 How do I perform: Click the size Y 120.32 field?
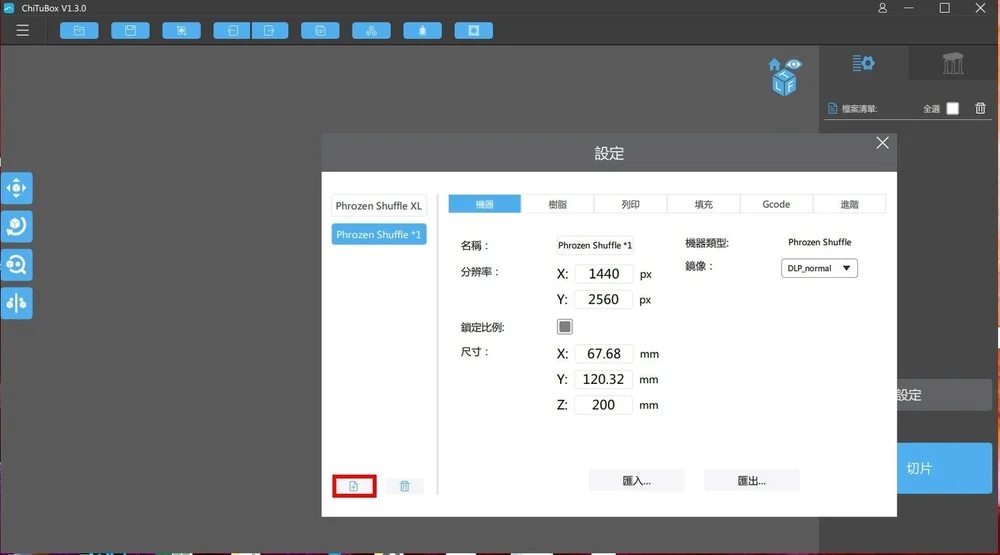pos(603,379)
